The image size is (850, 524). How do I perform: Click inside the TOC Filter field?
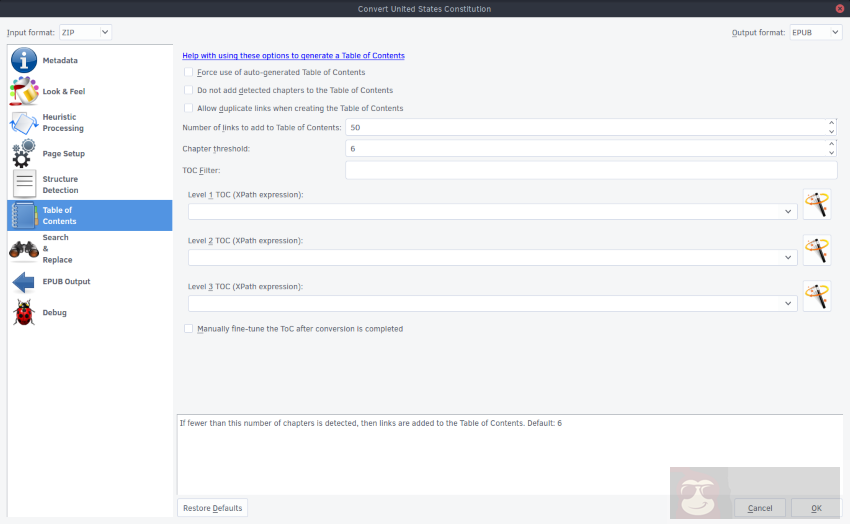click(590, 170)
